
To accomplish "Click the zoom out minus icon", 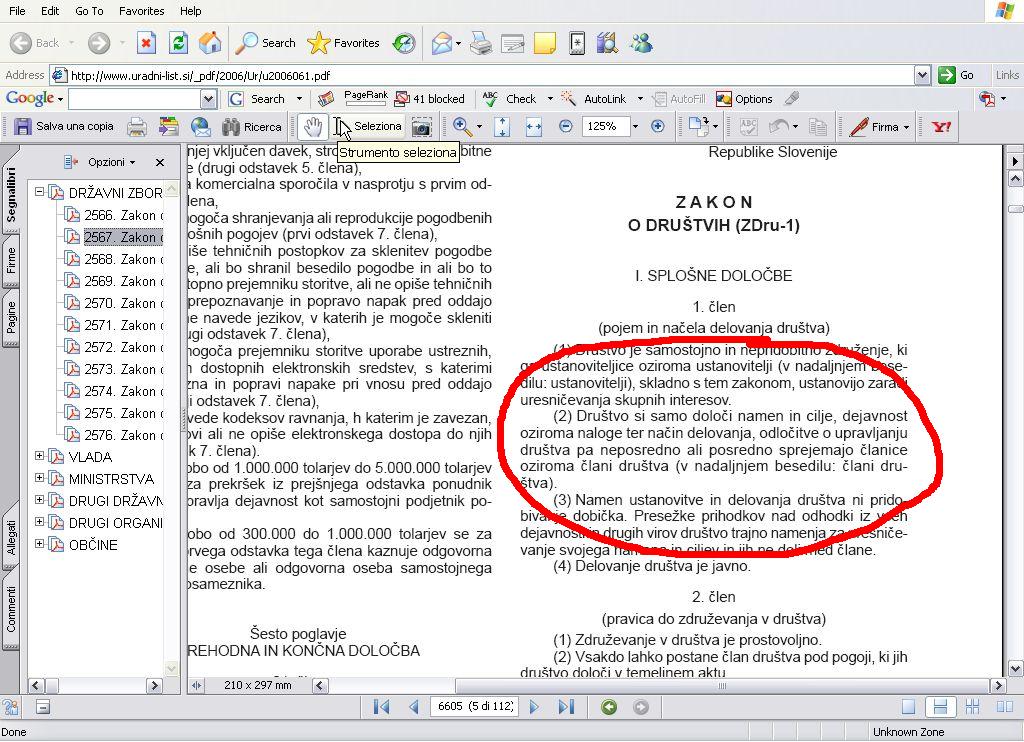I will (566, 127).
